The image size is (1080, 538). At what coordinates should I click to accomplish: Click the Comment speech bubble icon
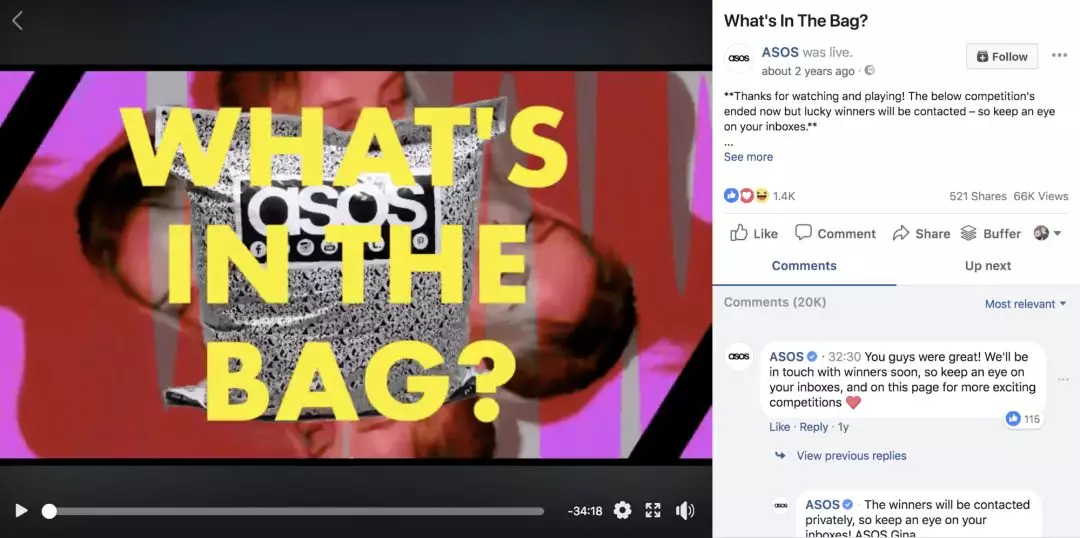pos(835,234)
